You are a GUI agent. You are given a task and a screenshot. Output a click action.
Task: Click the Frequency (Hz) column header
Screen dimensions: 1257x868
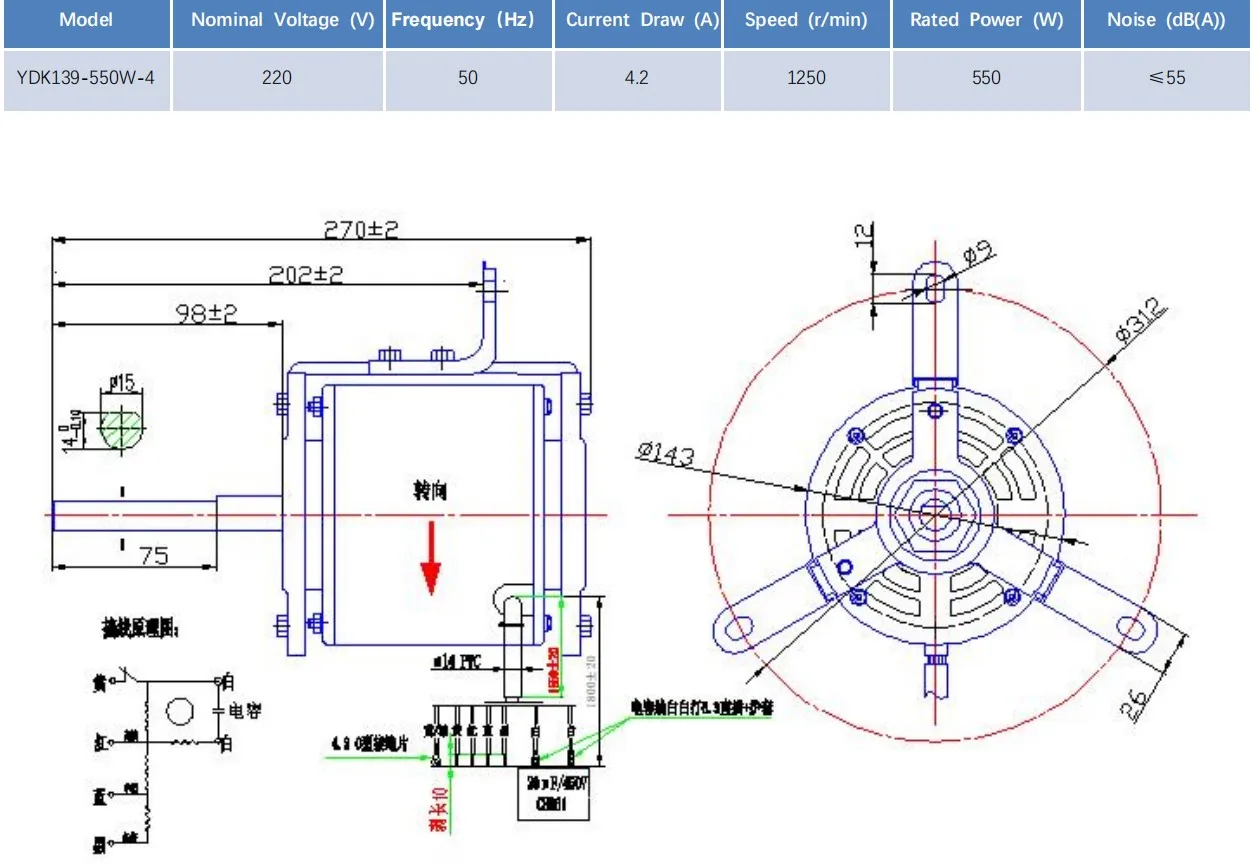click(468, 20)
